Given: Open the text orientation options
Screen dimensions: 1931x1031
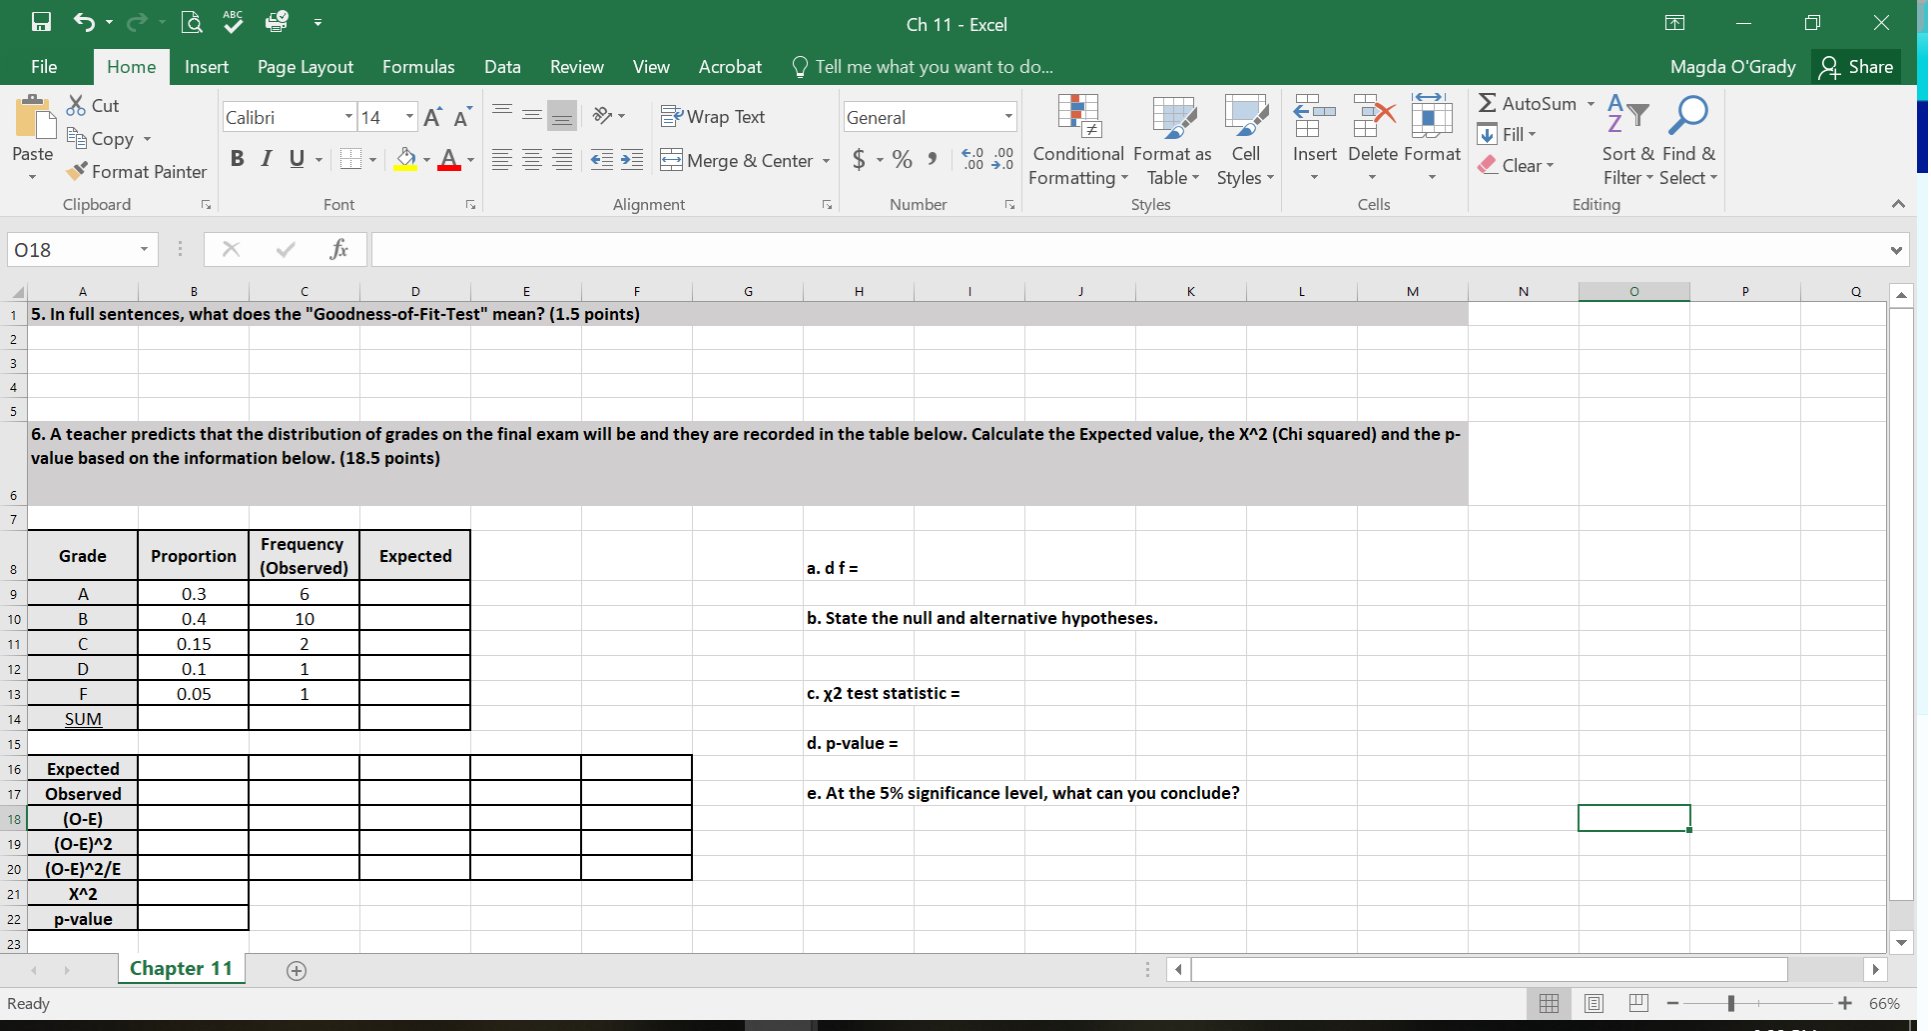Looking at the screenshot, I should [608, 116].
